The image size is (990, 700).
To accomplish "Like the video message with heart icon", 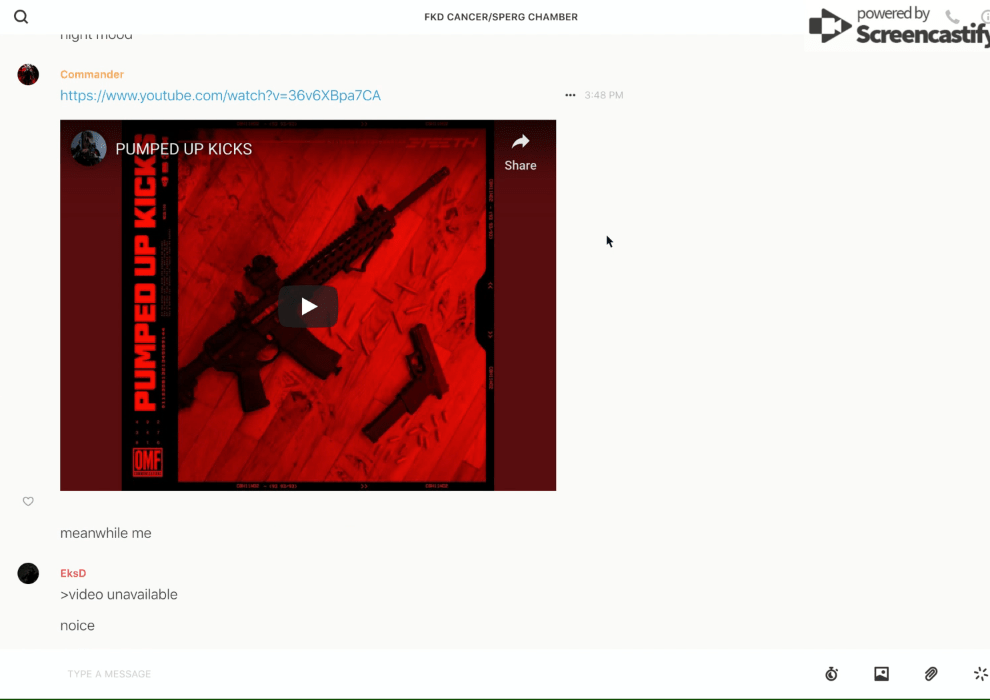I will 28,501.
